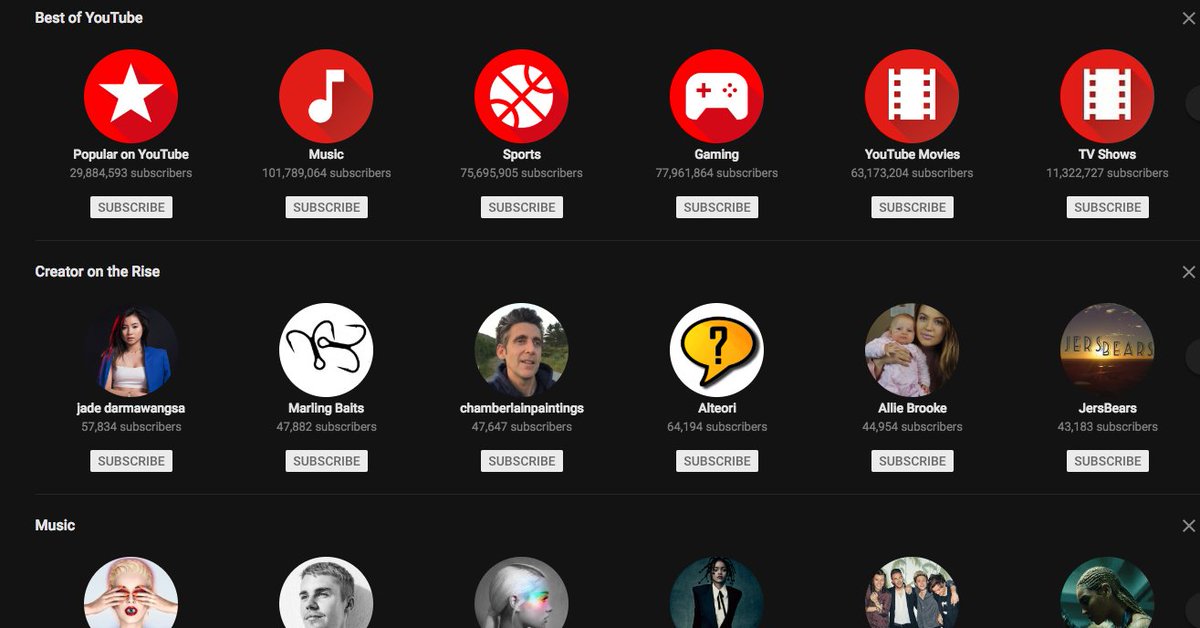This screenshot has height=628, width=1200.
Task: Open the JersBears name link
Action: 1107,409
